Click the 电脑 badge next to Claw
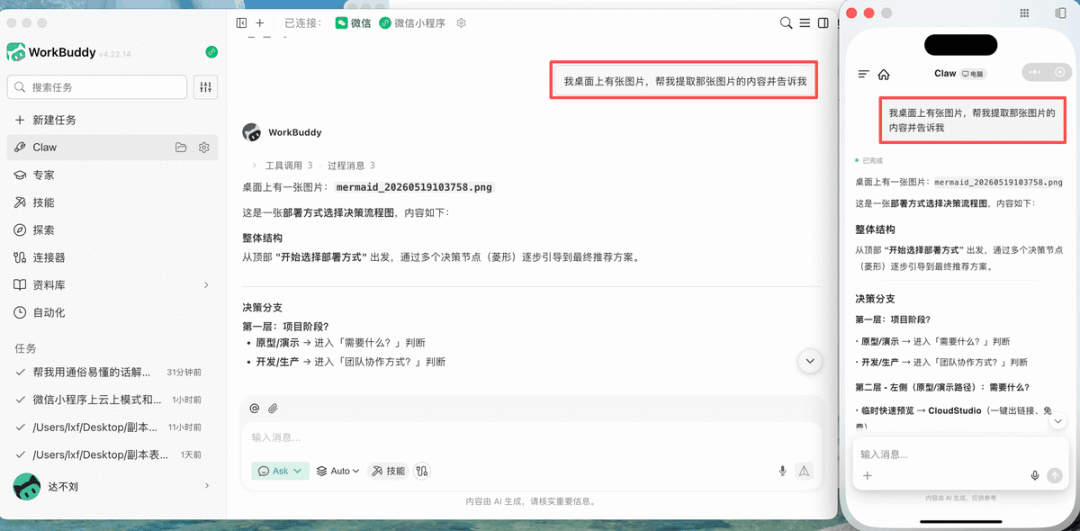The height and width of the screenshot is (531, 1080). 974,74
